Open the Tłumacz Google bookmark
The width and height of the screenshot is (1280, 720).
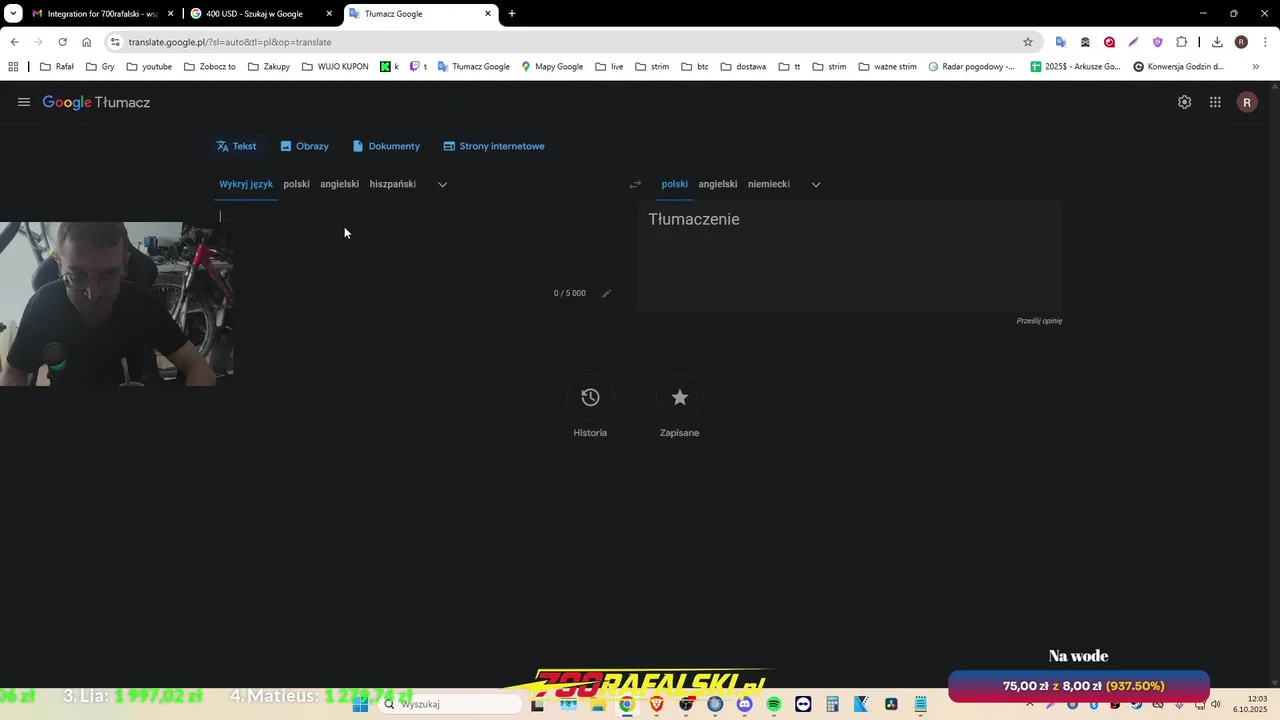[473, 67]
